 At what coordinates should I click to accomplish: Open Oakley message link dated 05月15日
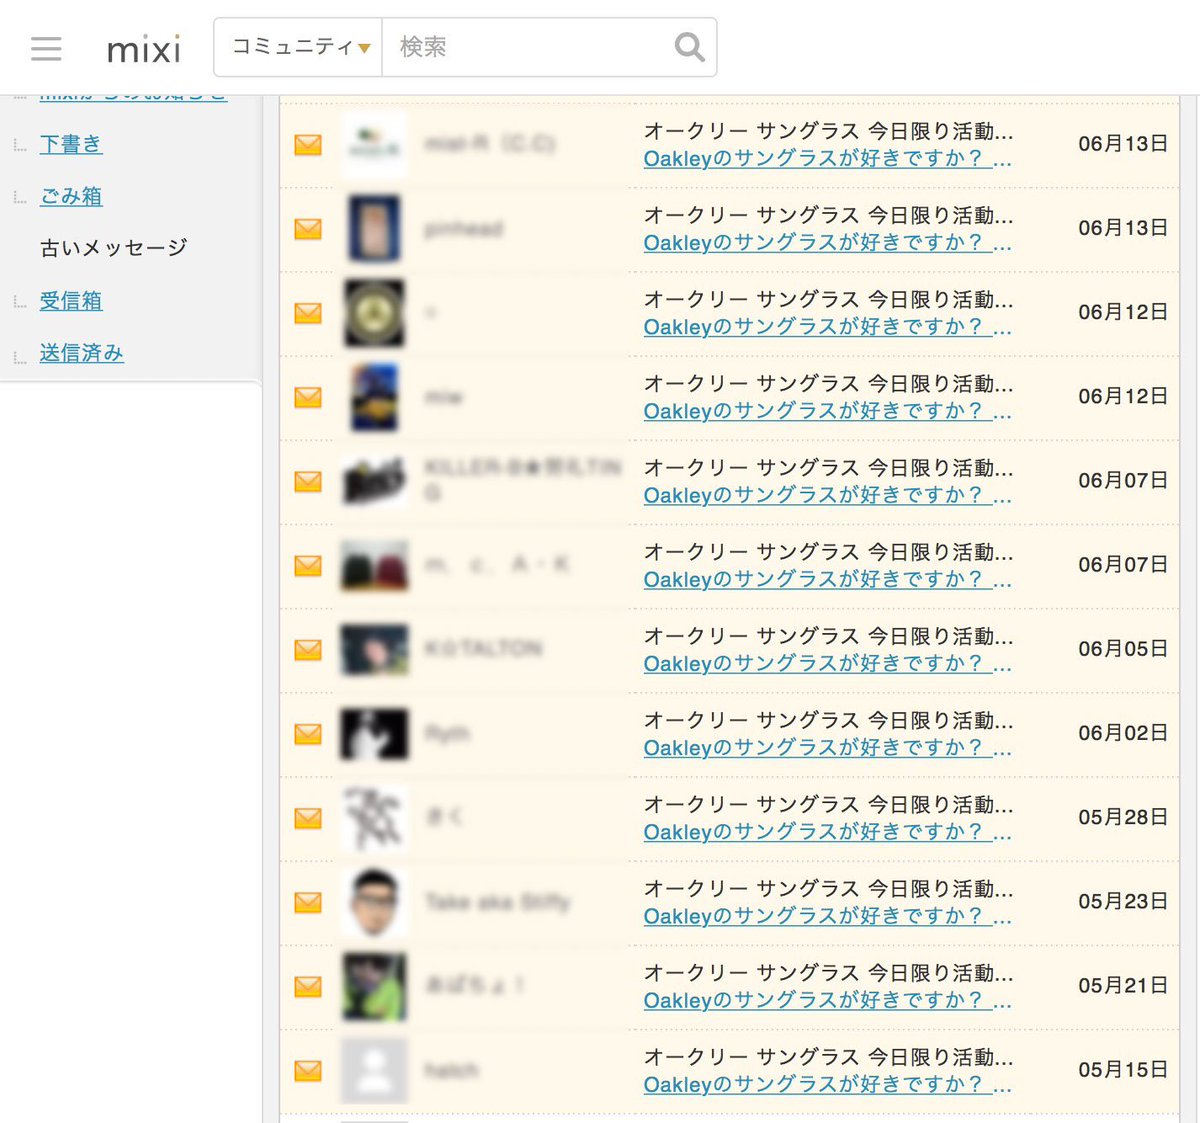click(x=827, y=1085)
